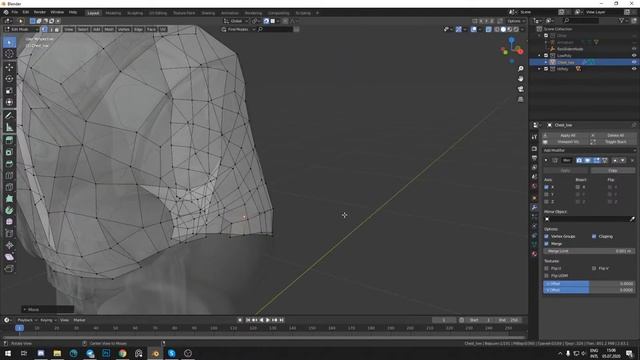Click the Apply All button
Image resolution: width=640 pixels, height=360 pixels.
click(565, 135)
